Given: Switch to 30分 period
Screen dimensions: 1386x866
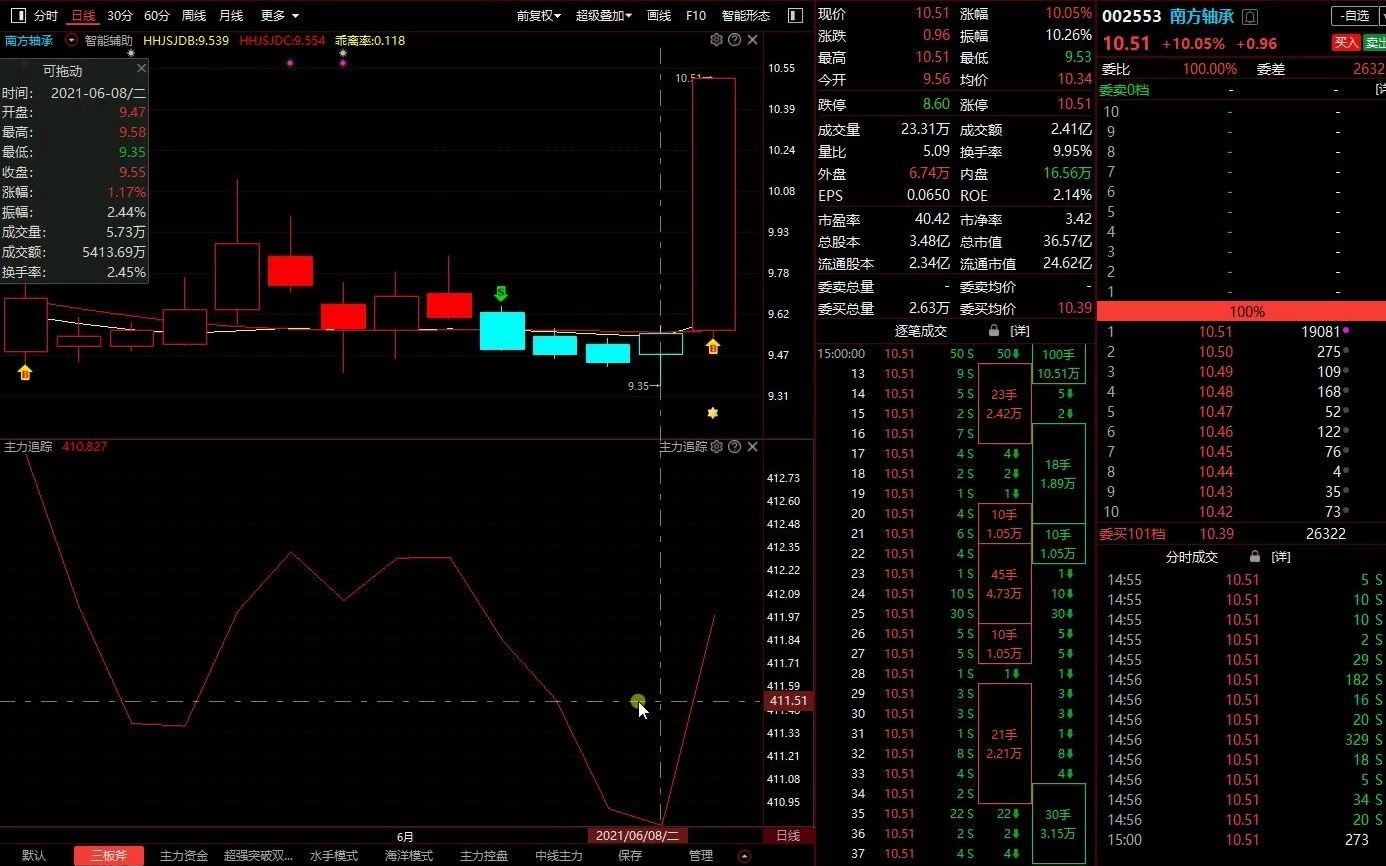Looking at the screenshot, I should click(x=119, y=15).
